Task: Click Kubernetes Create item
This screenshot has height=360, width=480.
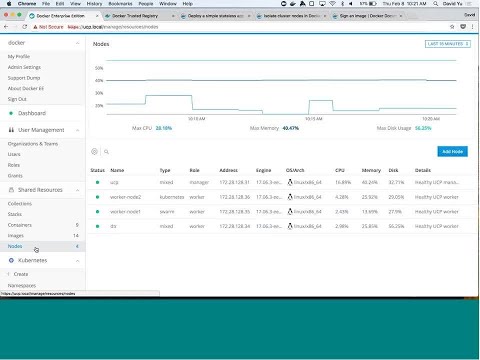Action: [x=21, y=274]
